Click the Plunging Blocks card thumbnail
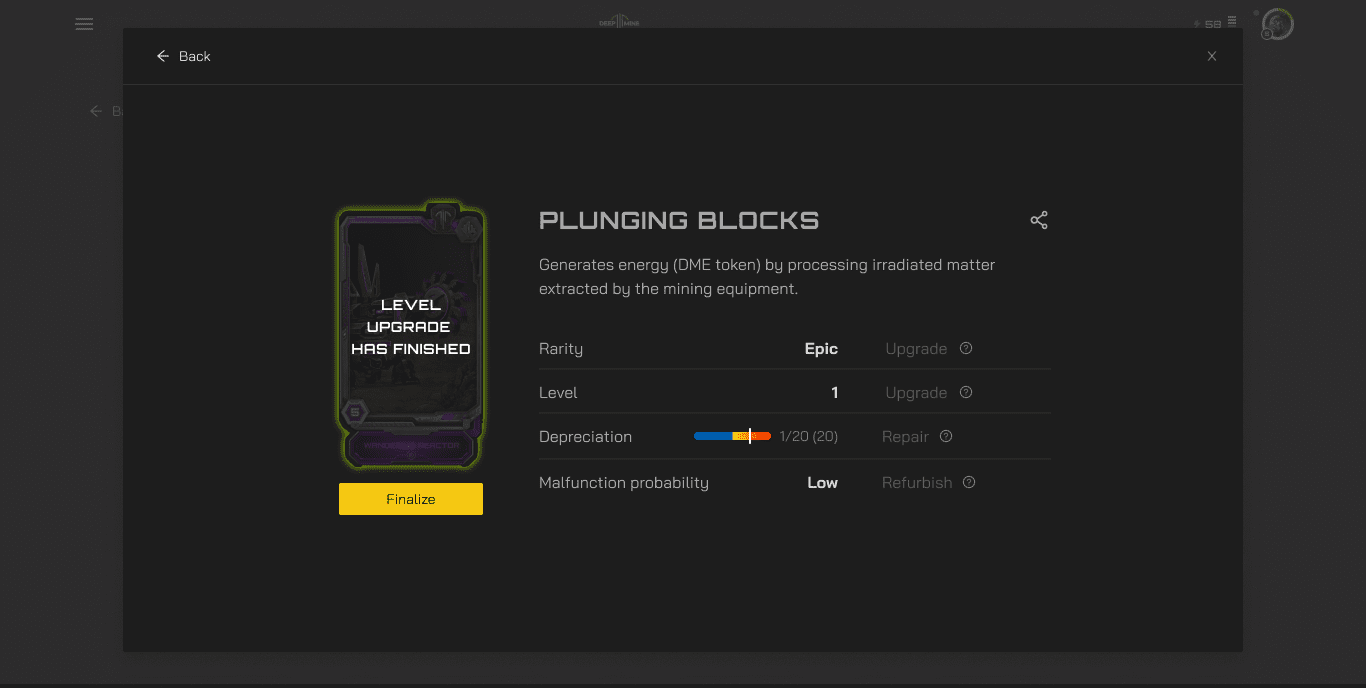 (411, 337)
